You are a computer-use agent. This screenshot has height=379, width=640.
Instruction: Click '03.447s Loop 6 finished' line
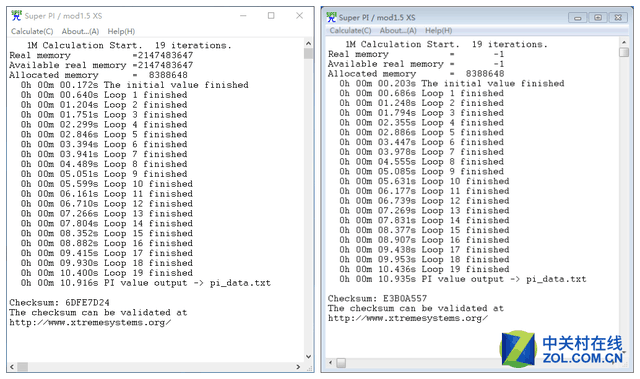(x=422, y=142)
